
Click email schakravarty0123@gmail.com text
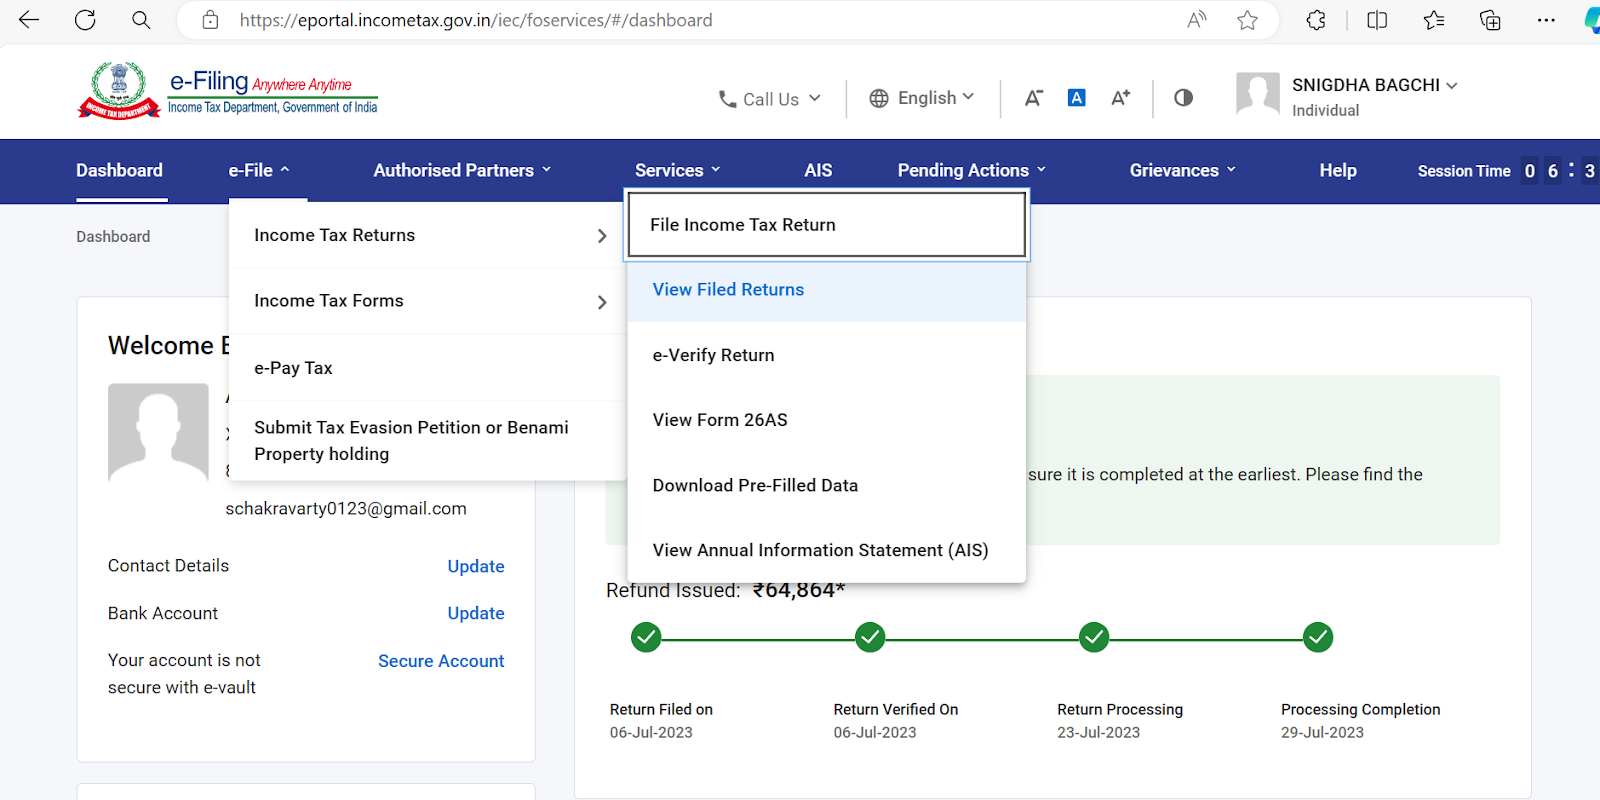pos(346,508)
